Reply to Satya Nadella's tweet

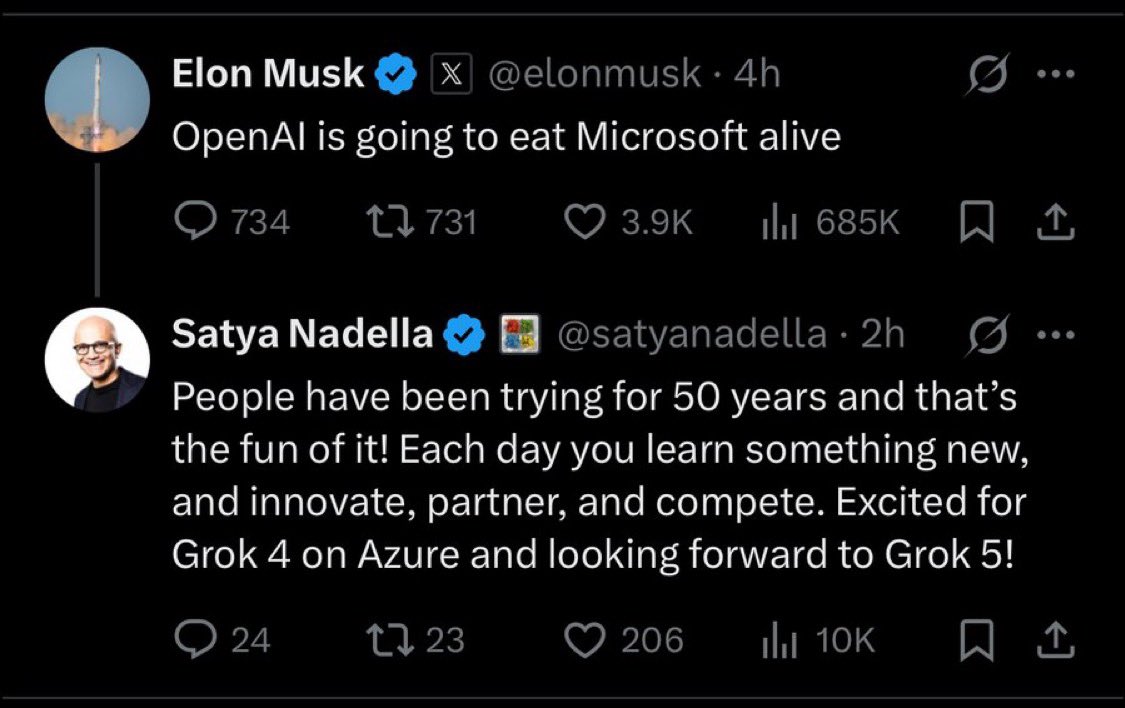(191, 640)
